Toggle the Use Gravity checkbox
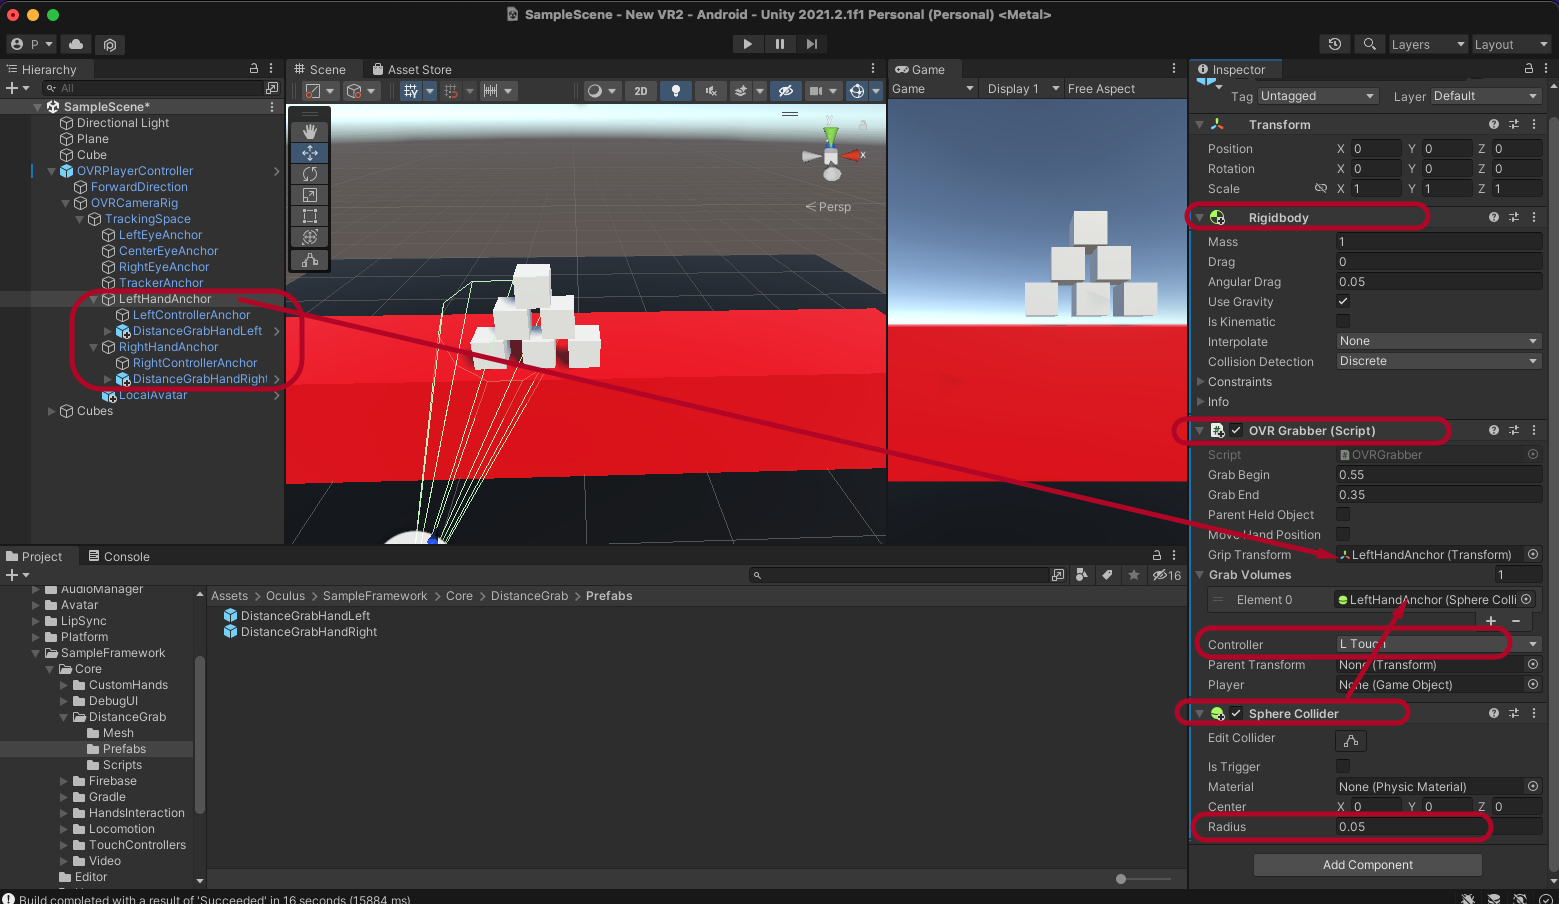This screenshot has width=1559, height=904. point(1343,301)
